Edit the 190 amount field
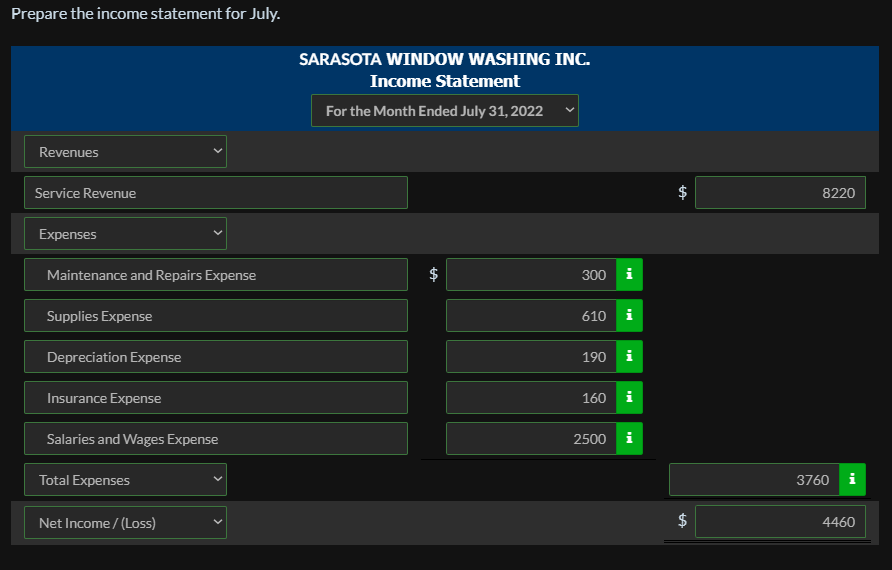The image size is (892, 570). point(531,357)
